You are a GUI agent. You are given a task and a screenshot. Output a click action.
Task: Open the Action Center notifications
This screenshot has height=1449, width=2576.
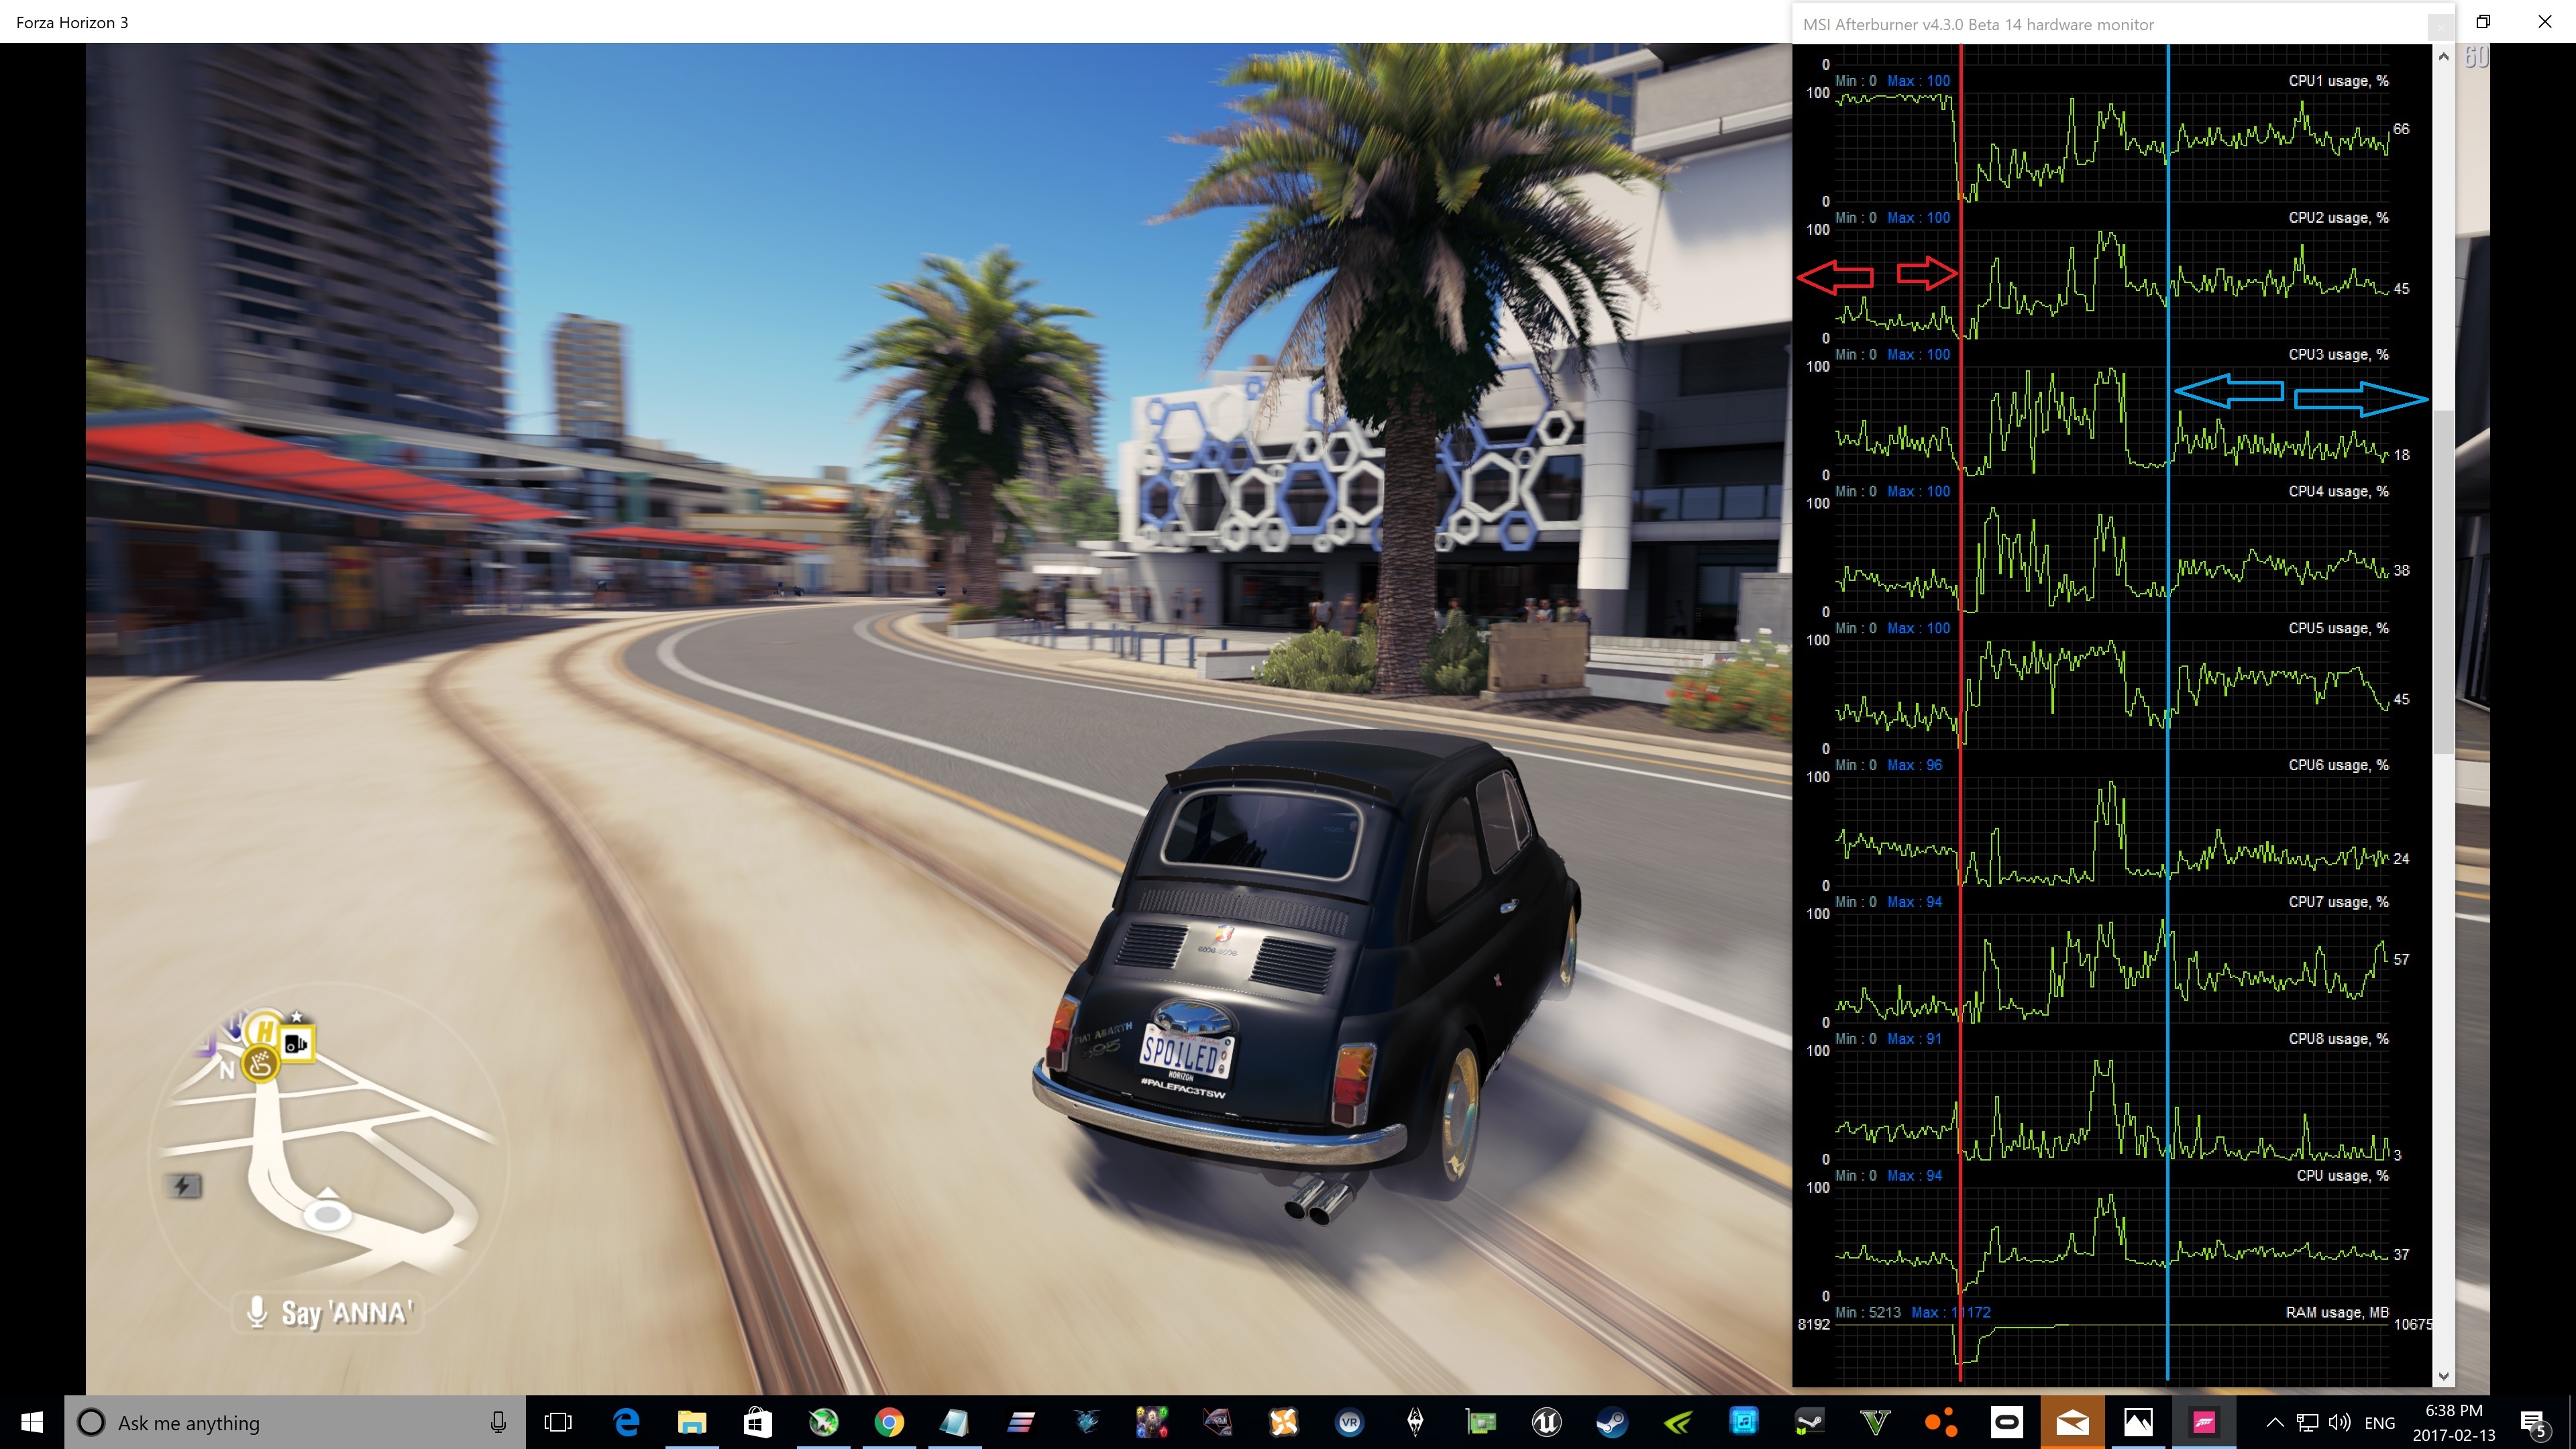pos(2533,1422)
